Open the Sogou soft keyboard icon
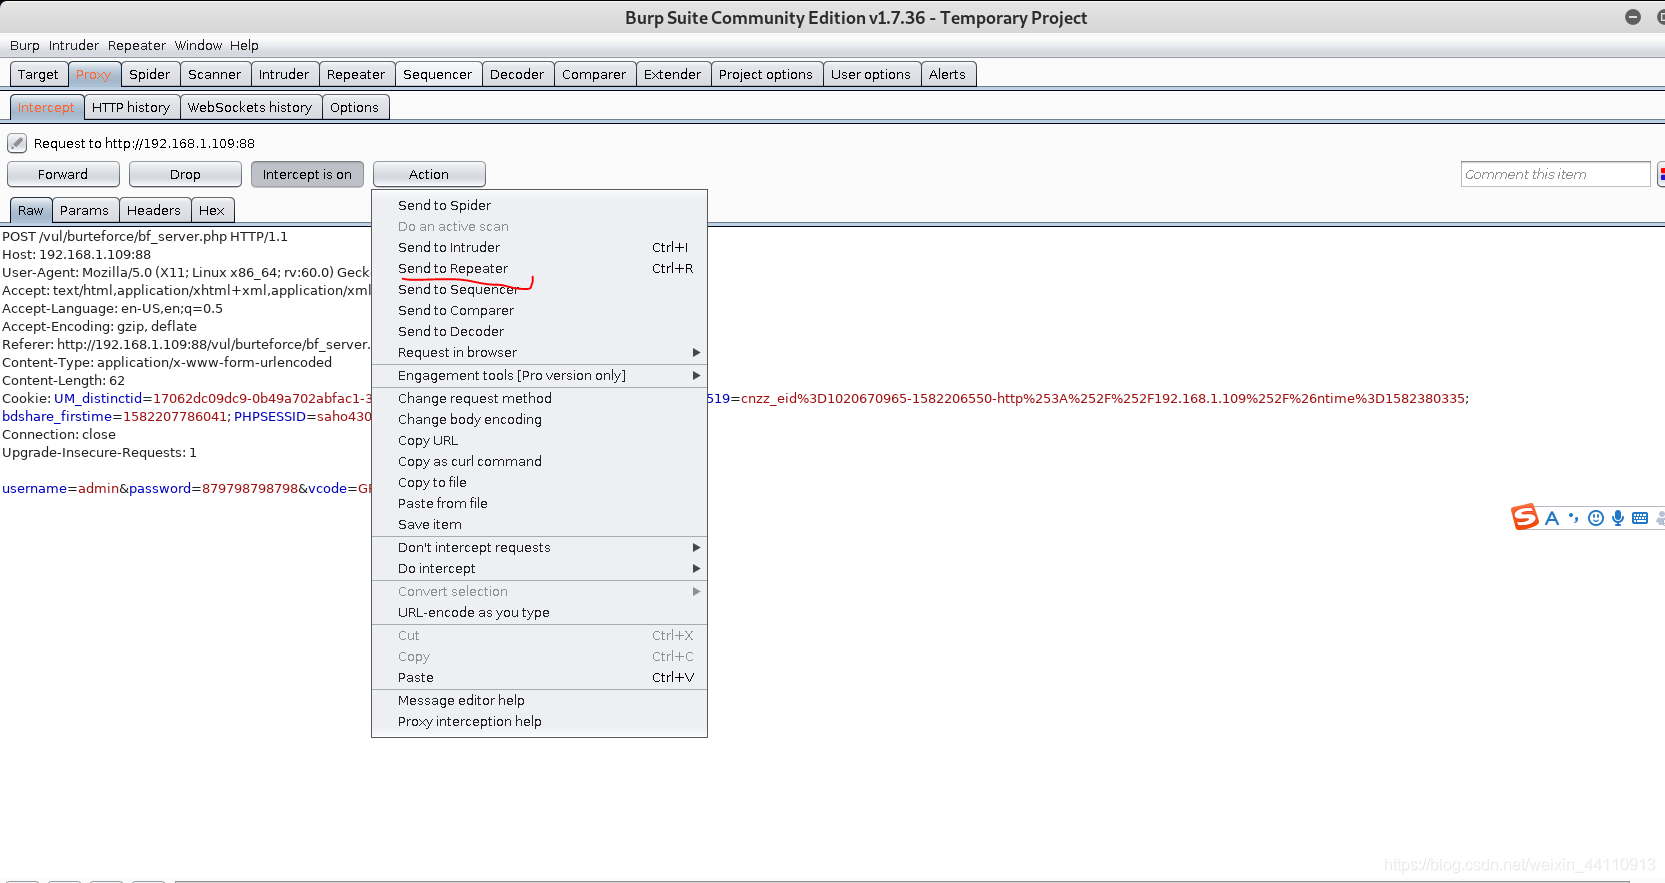Screen dimensions: 1665x883 1640,518
